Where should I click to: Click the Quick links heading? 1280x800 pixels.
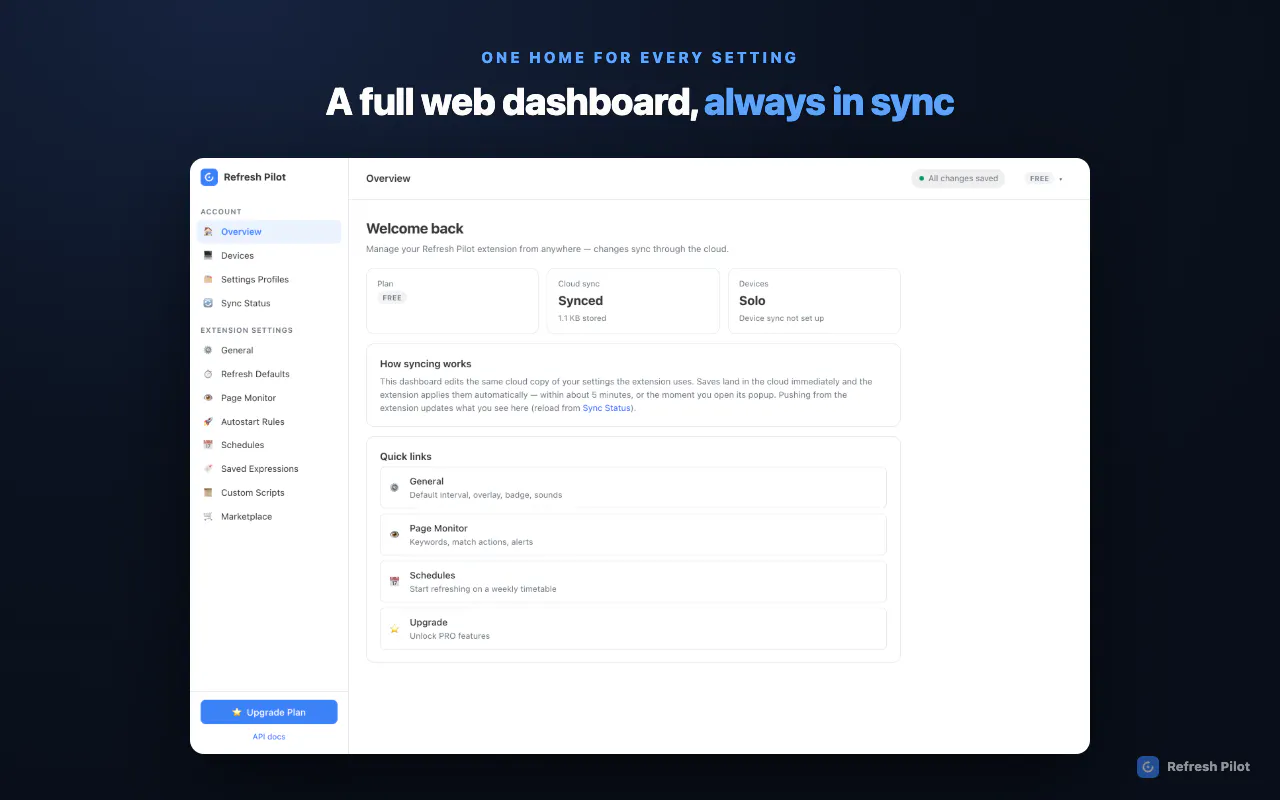tap(406, 457)
